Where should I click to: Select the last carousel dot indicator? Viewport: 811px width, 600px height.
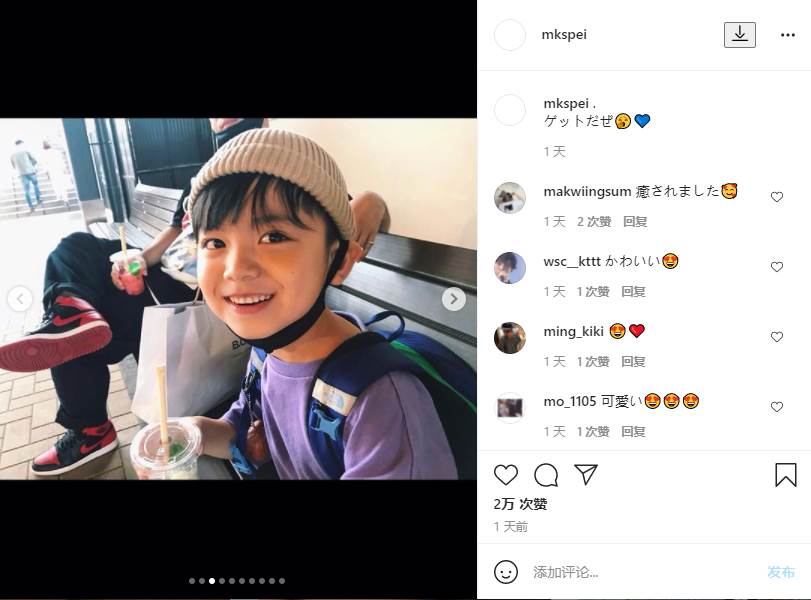pyautogui.click(x=282, y=581)
